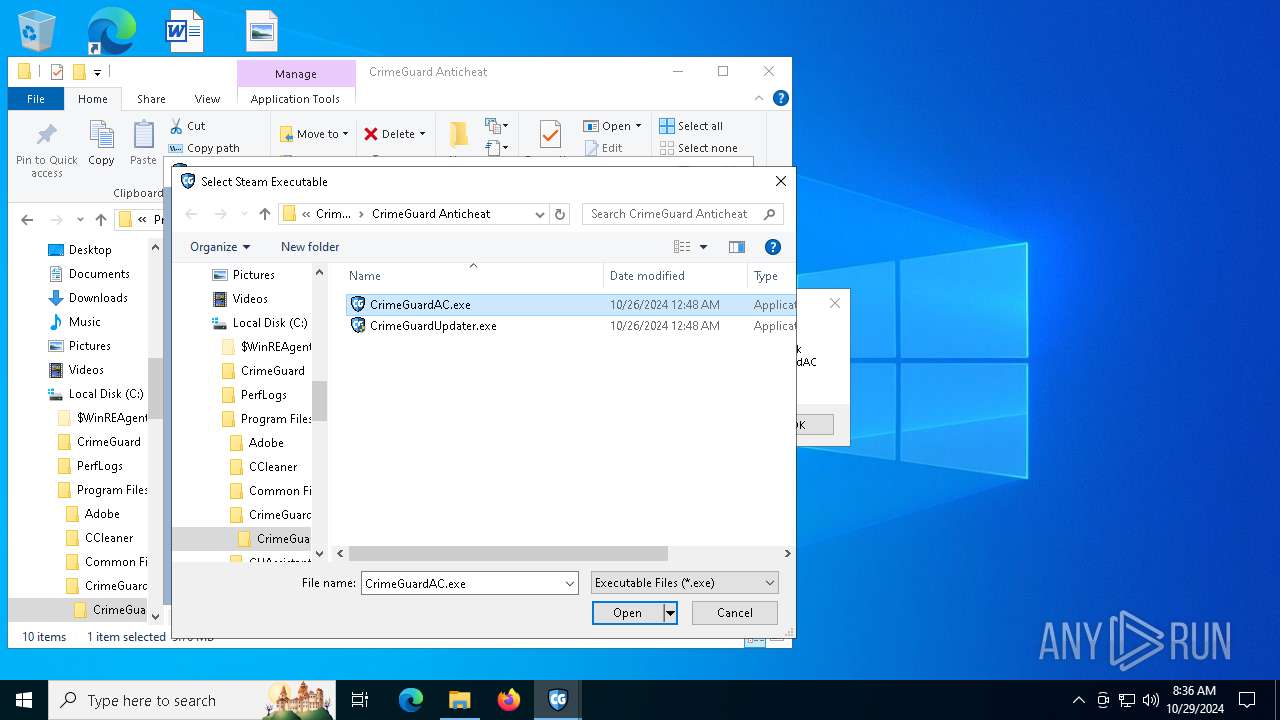Open Move to dropdown in Explorer ribbon
This screenshot has height=720, width=1280.
tap(314, 133)
